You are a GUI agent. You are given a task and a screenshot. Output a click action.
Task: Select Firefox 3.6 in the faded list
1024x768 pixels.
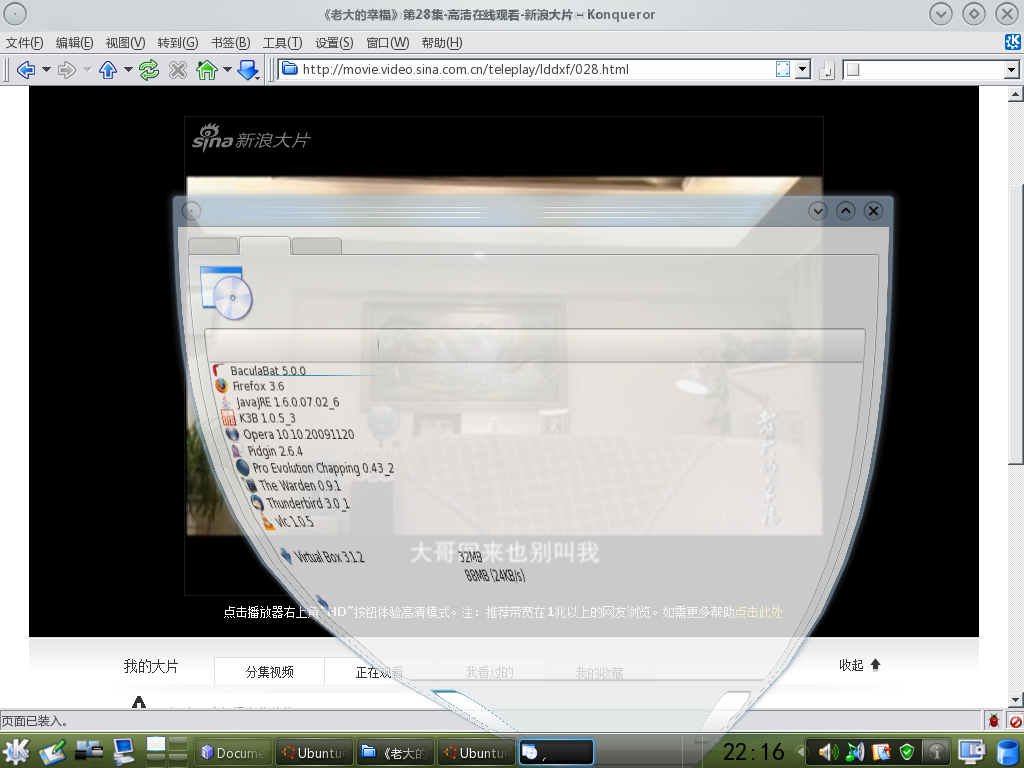tap(250, 386)
